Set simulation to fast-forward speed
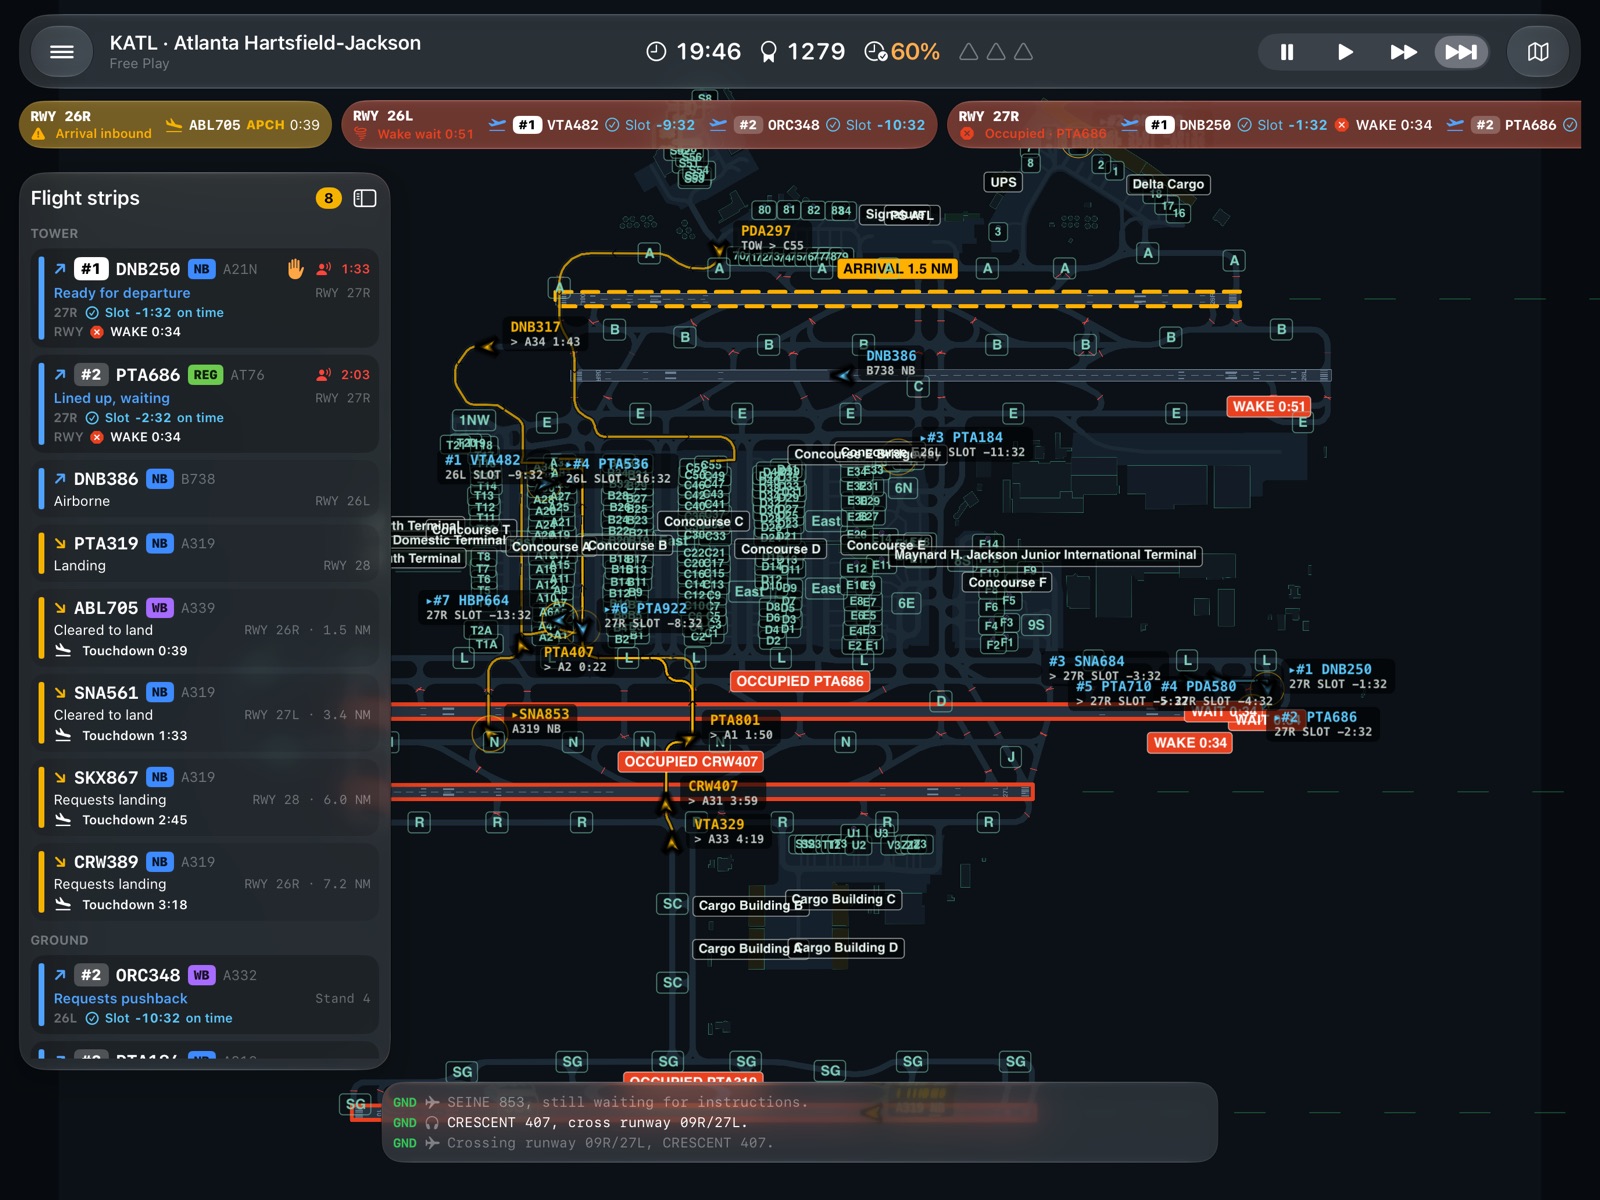1600x1200 pixels. pos(1403,52)
